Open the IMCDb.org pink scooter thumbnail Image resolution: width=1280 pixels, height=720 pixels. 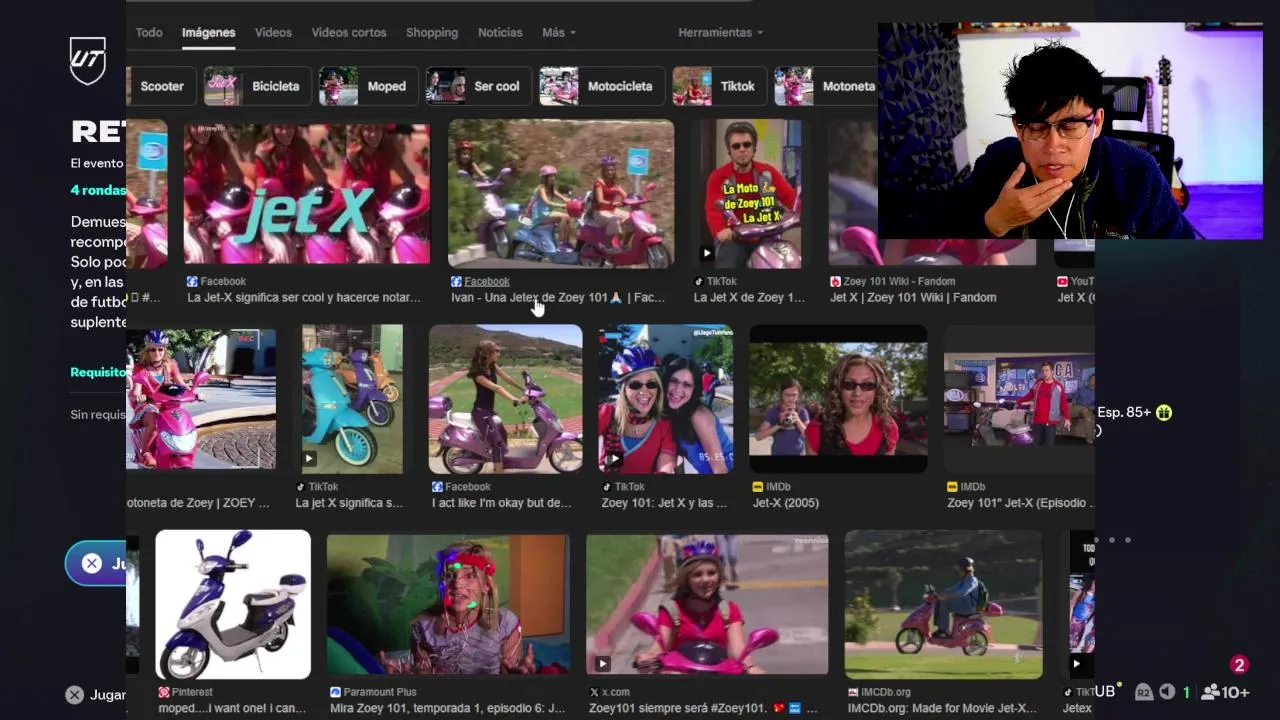(x=943, y=605)
